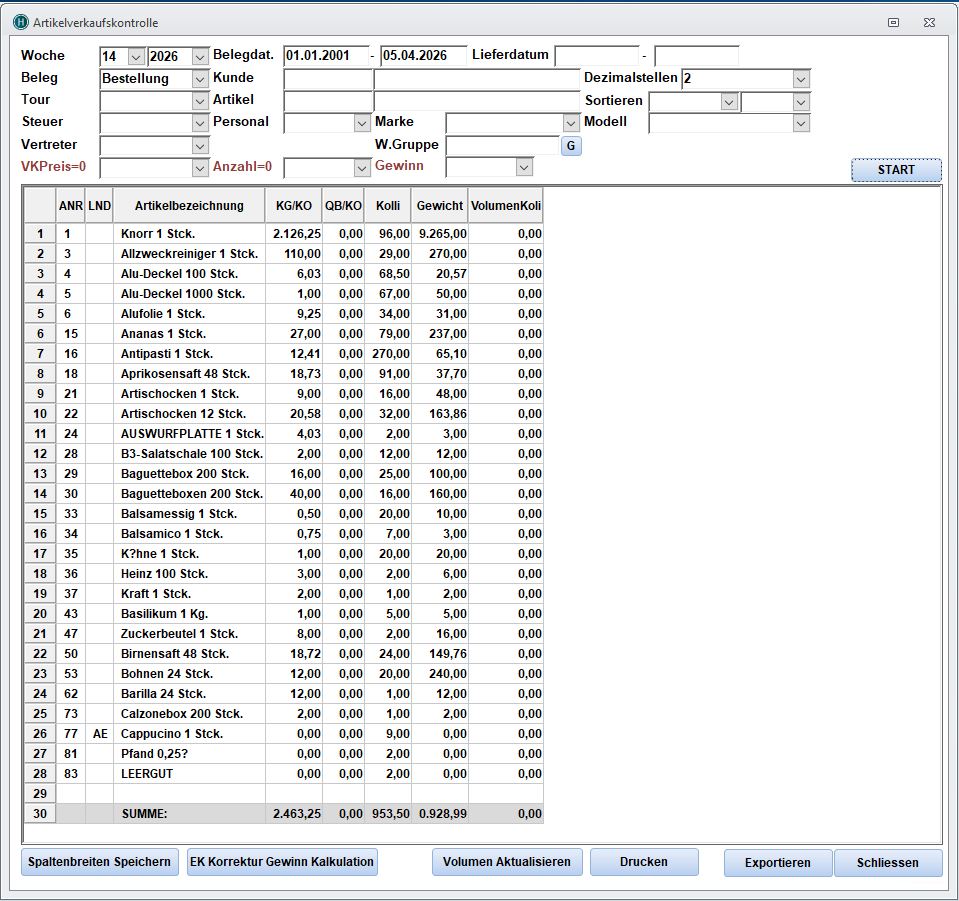Click the application logo icon in title bar
Viewport: 959px width, 901px height.
(21, 22)
